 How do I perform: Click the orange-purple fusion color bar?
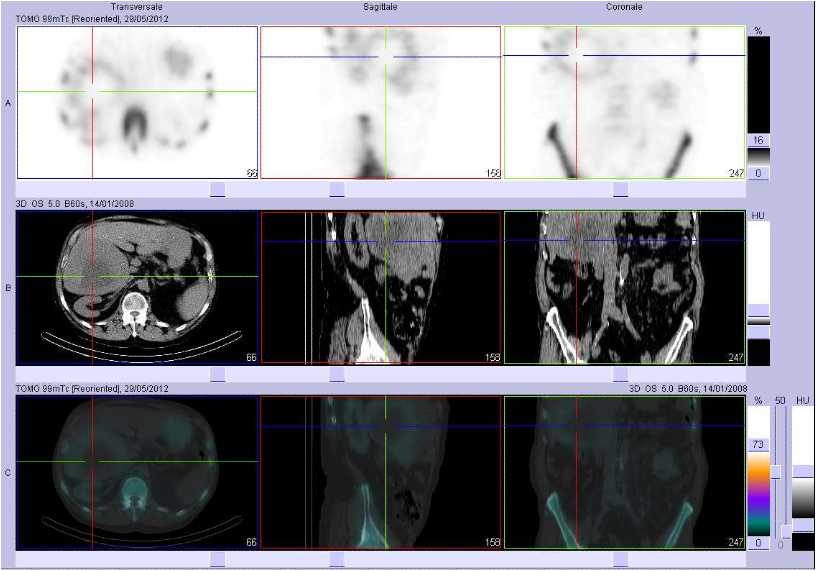758,493
